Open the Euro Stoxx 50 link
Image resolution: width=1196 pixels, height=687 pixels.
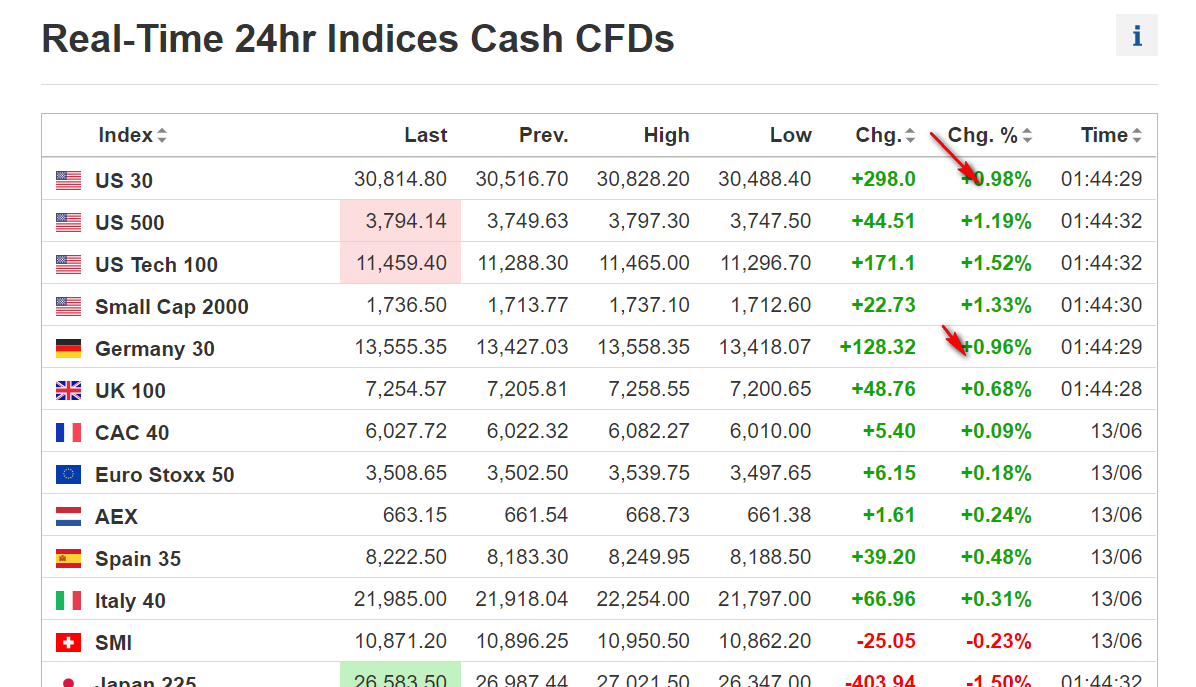pyautogui.click(x=164, y=475)
